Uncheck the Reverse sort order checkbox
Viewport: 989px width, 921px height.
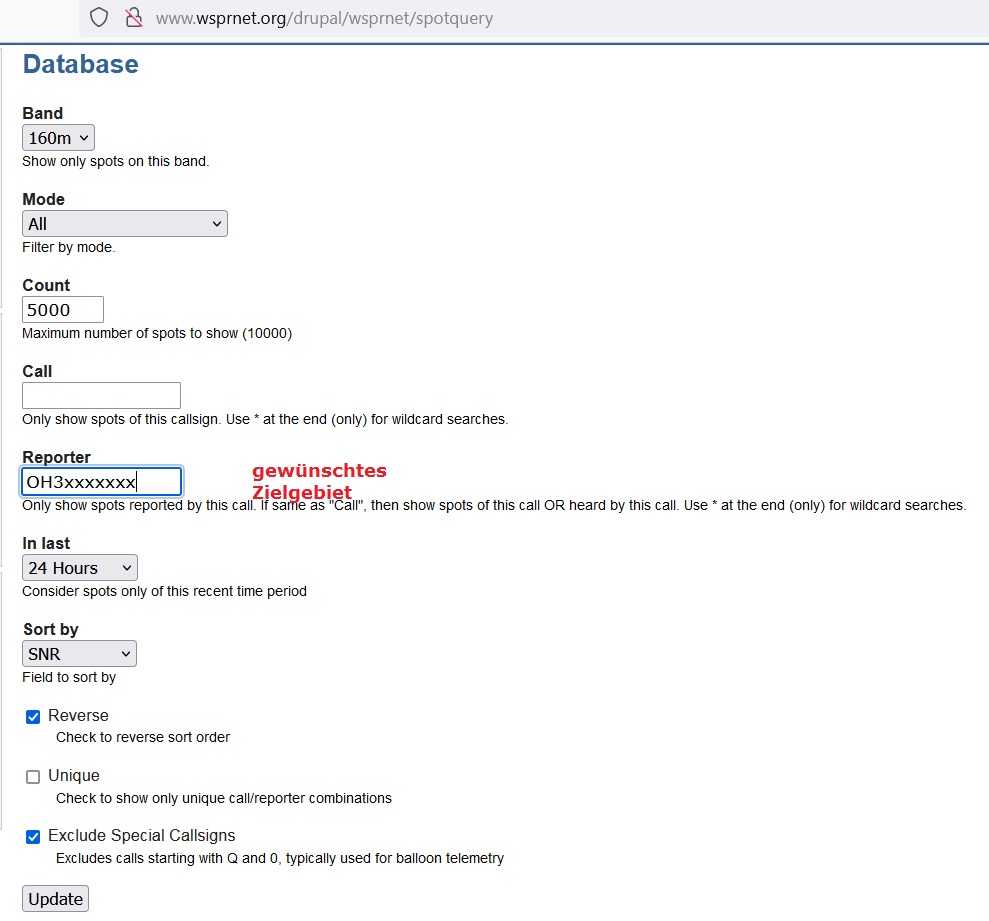coord(33,717)
